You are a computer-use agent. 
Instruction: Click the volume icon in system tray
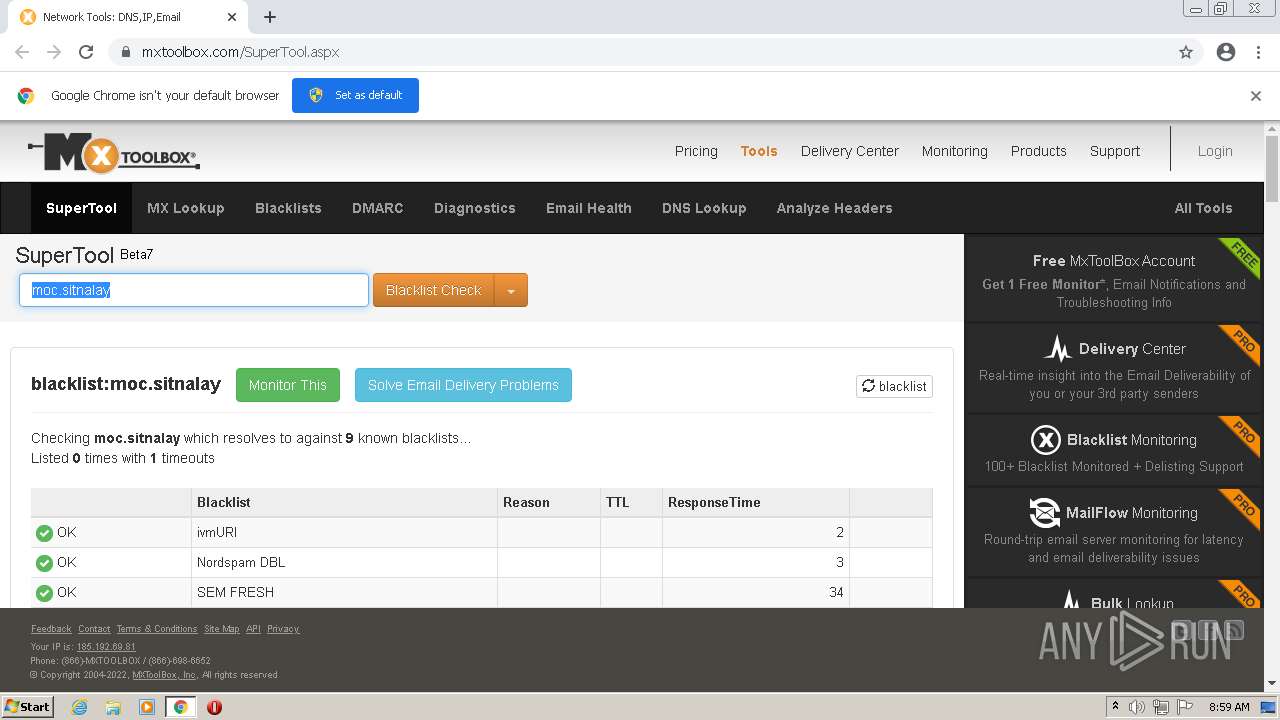click(1137, 707)
